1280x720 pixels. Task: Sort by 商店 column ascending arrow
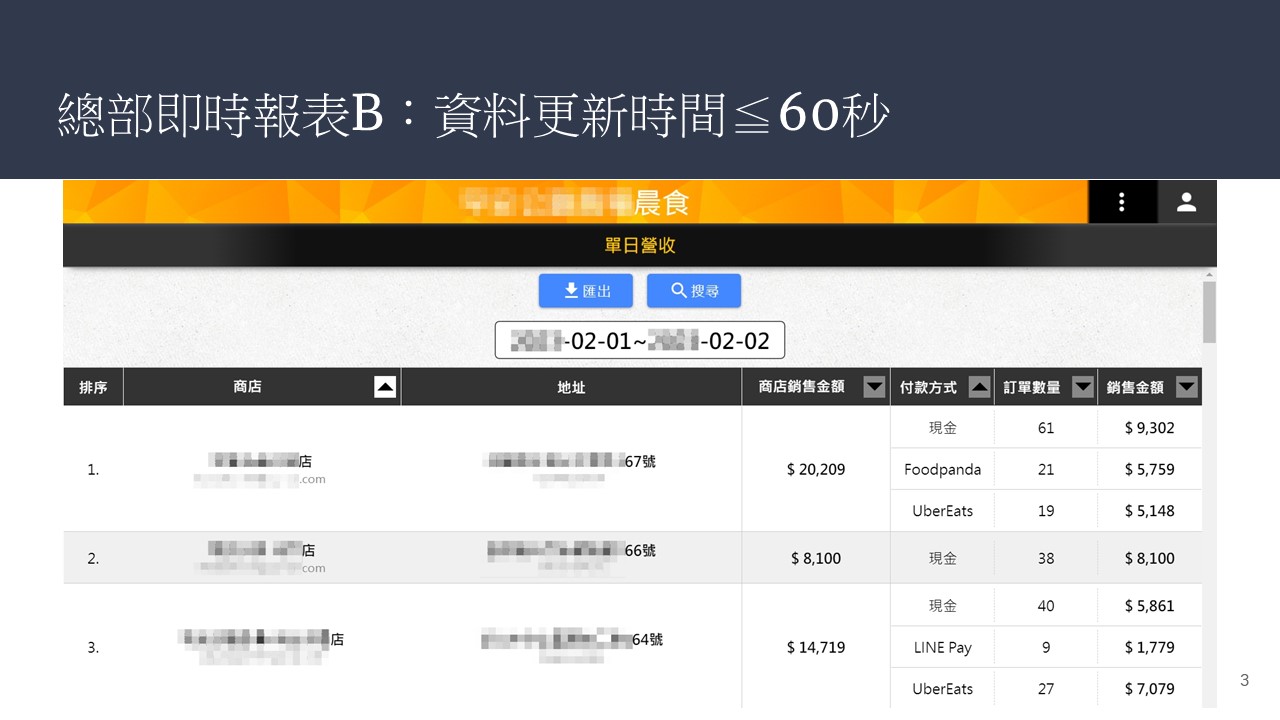point(385,387)
